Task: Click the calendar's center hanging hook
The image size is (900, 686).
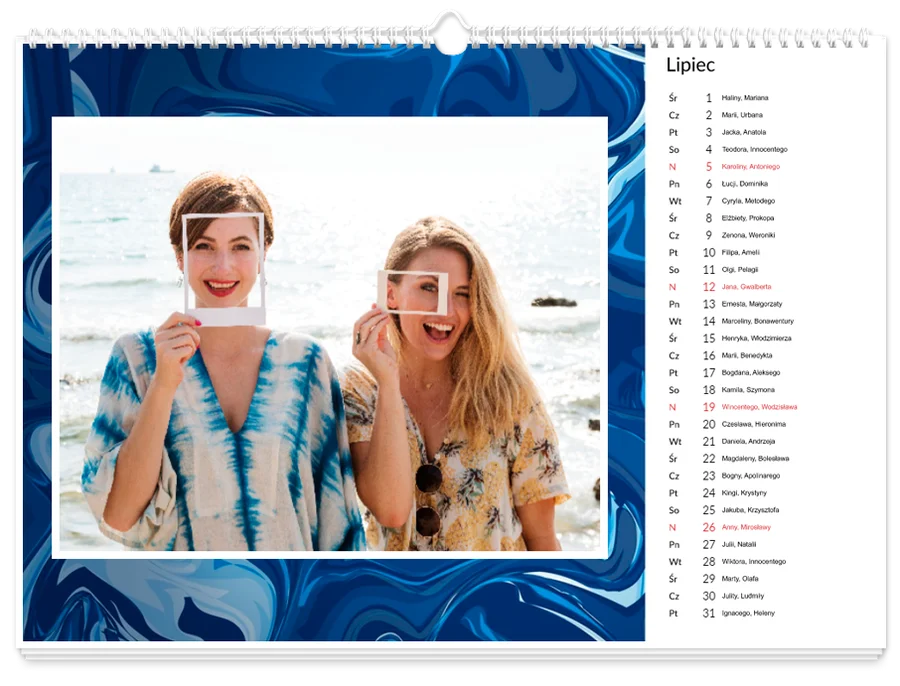Action: [451, 33]
